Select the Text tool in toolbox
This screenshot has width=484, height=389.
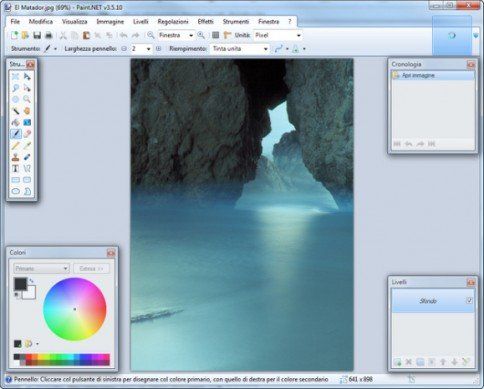click(x=15, y=168)
